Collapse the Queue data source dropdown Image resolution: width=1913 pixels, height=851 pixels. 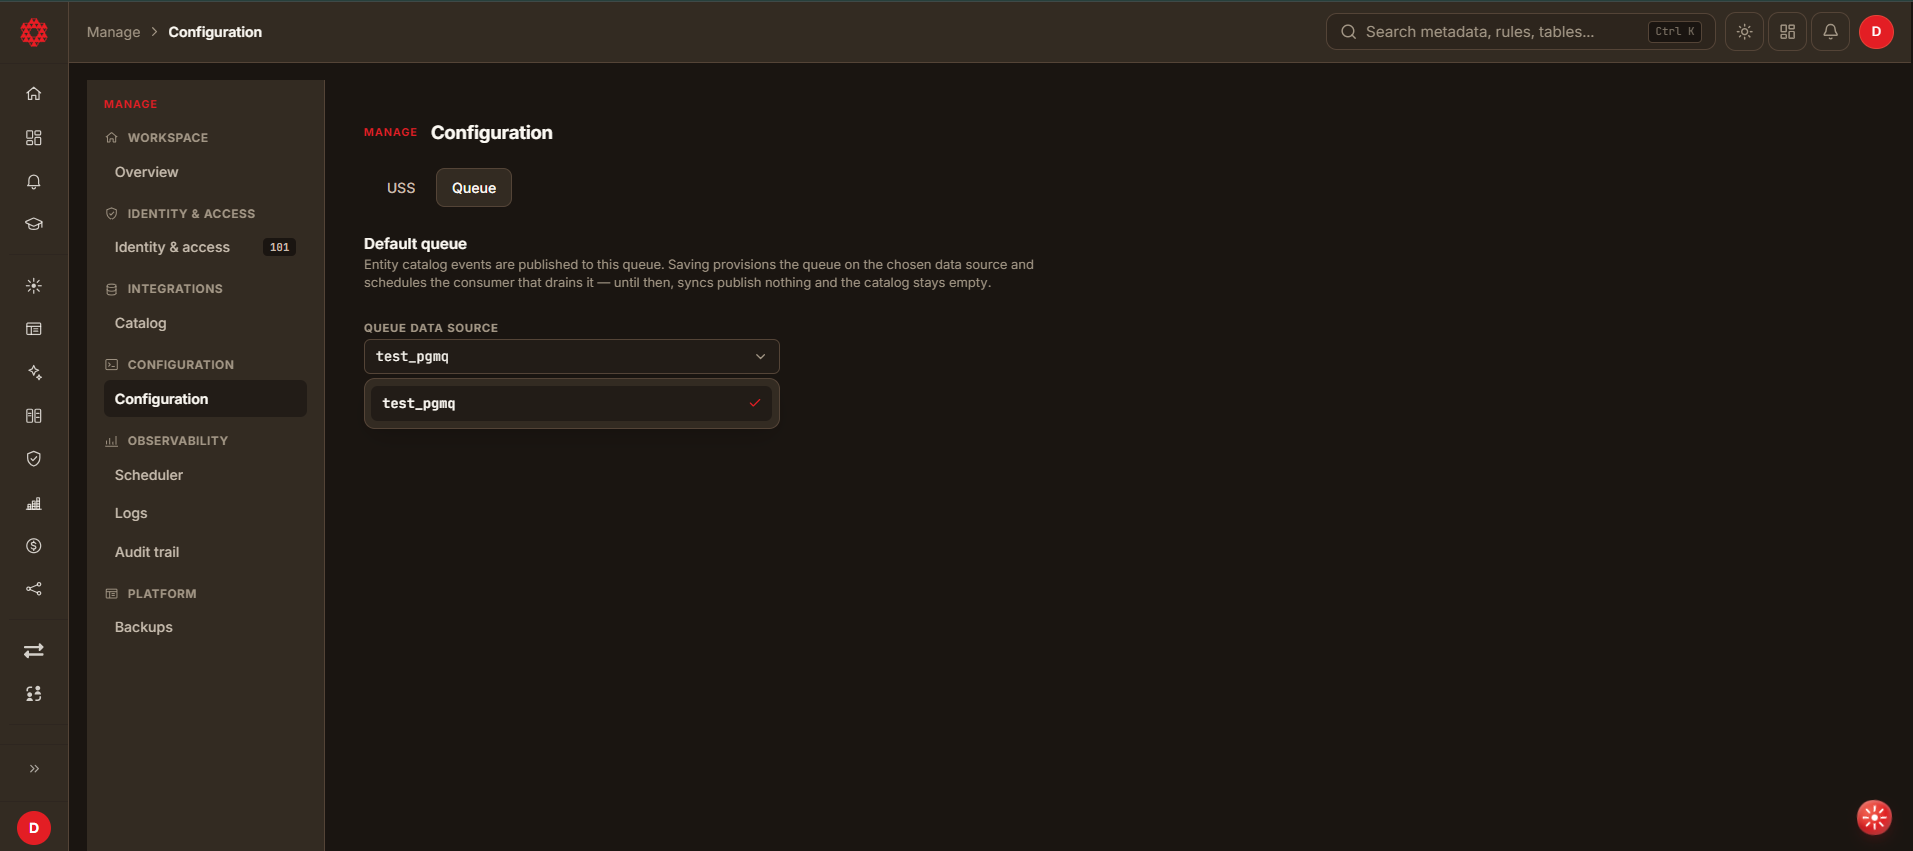571,357
